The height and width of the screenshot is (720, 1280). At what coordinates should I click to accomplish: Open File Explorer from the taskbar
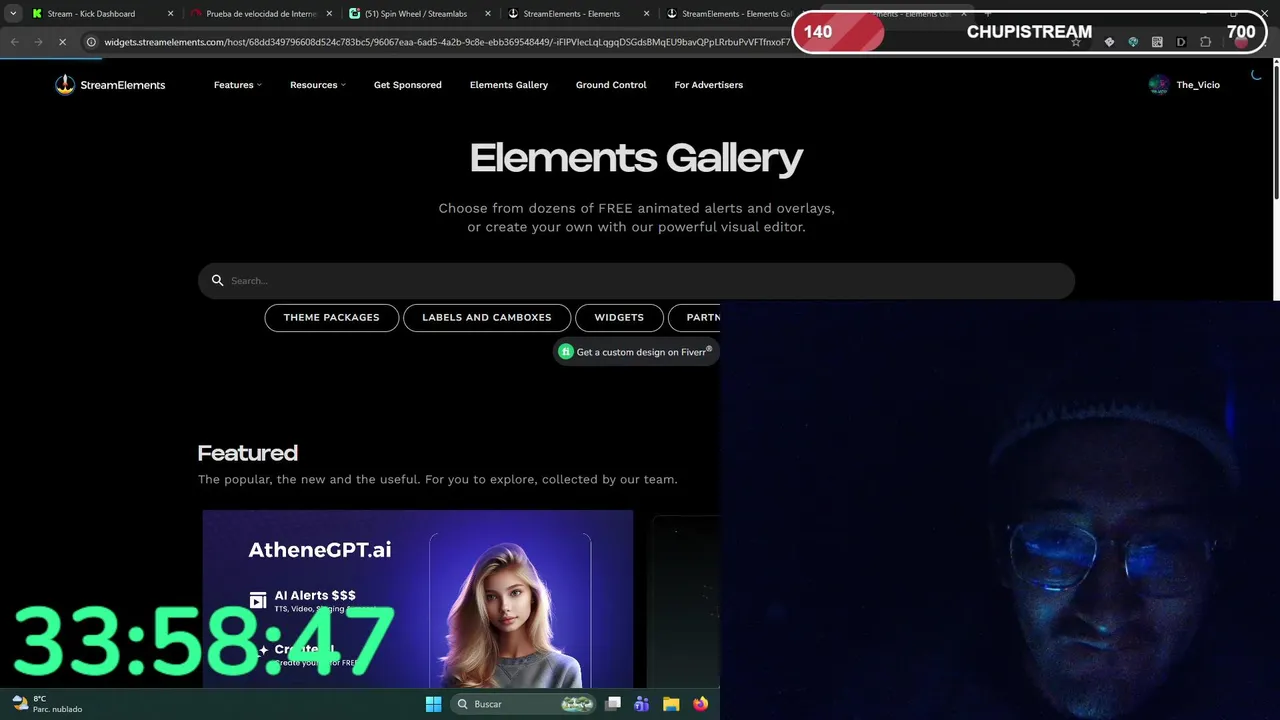point(671,704)
